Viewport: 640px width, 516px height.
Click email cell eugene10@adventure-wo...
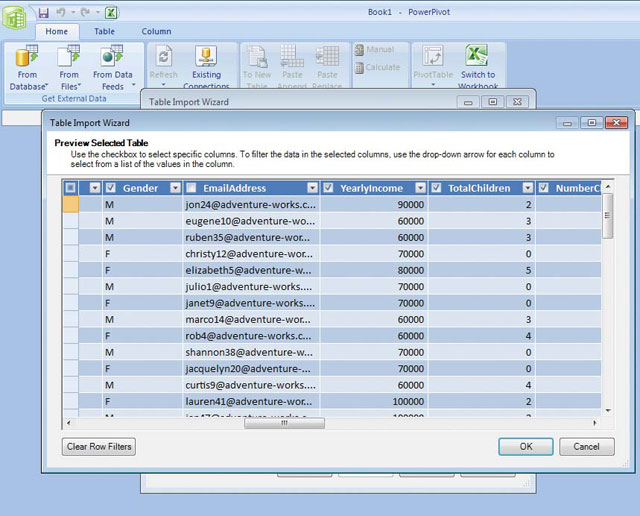point(251,221)
